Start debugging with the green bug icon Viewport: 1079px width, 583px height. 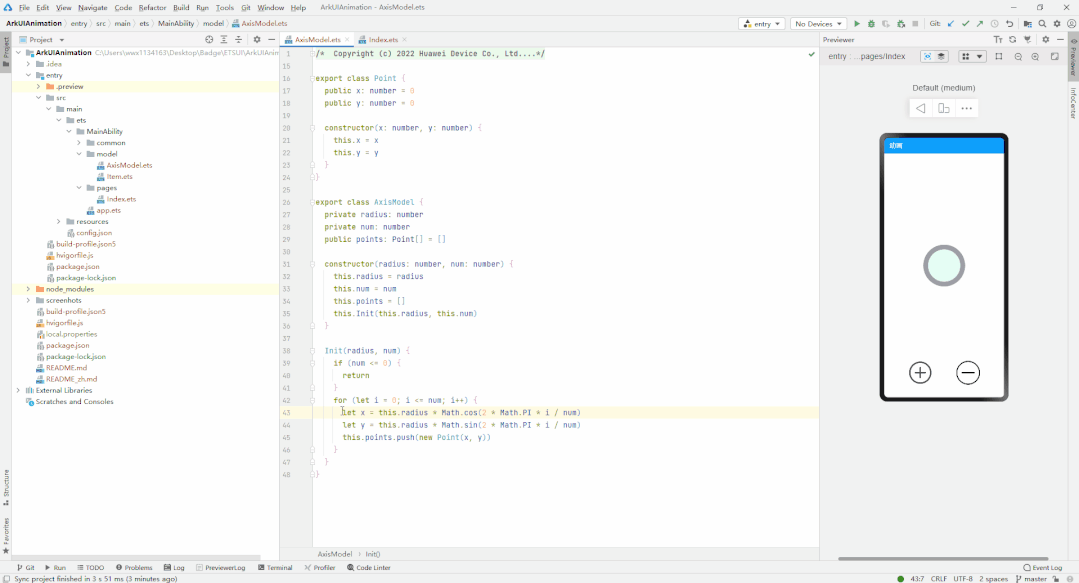coord(871,23)
